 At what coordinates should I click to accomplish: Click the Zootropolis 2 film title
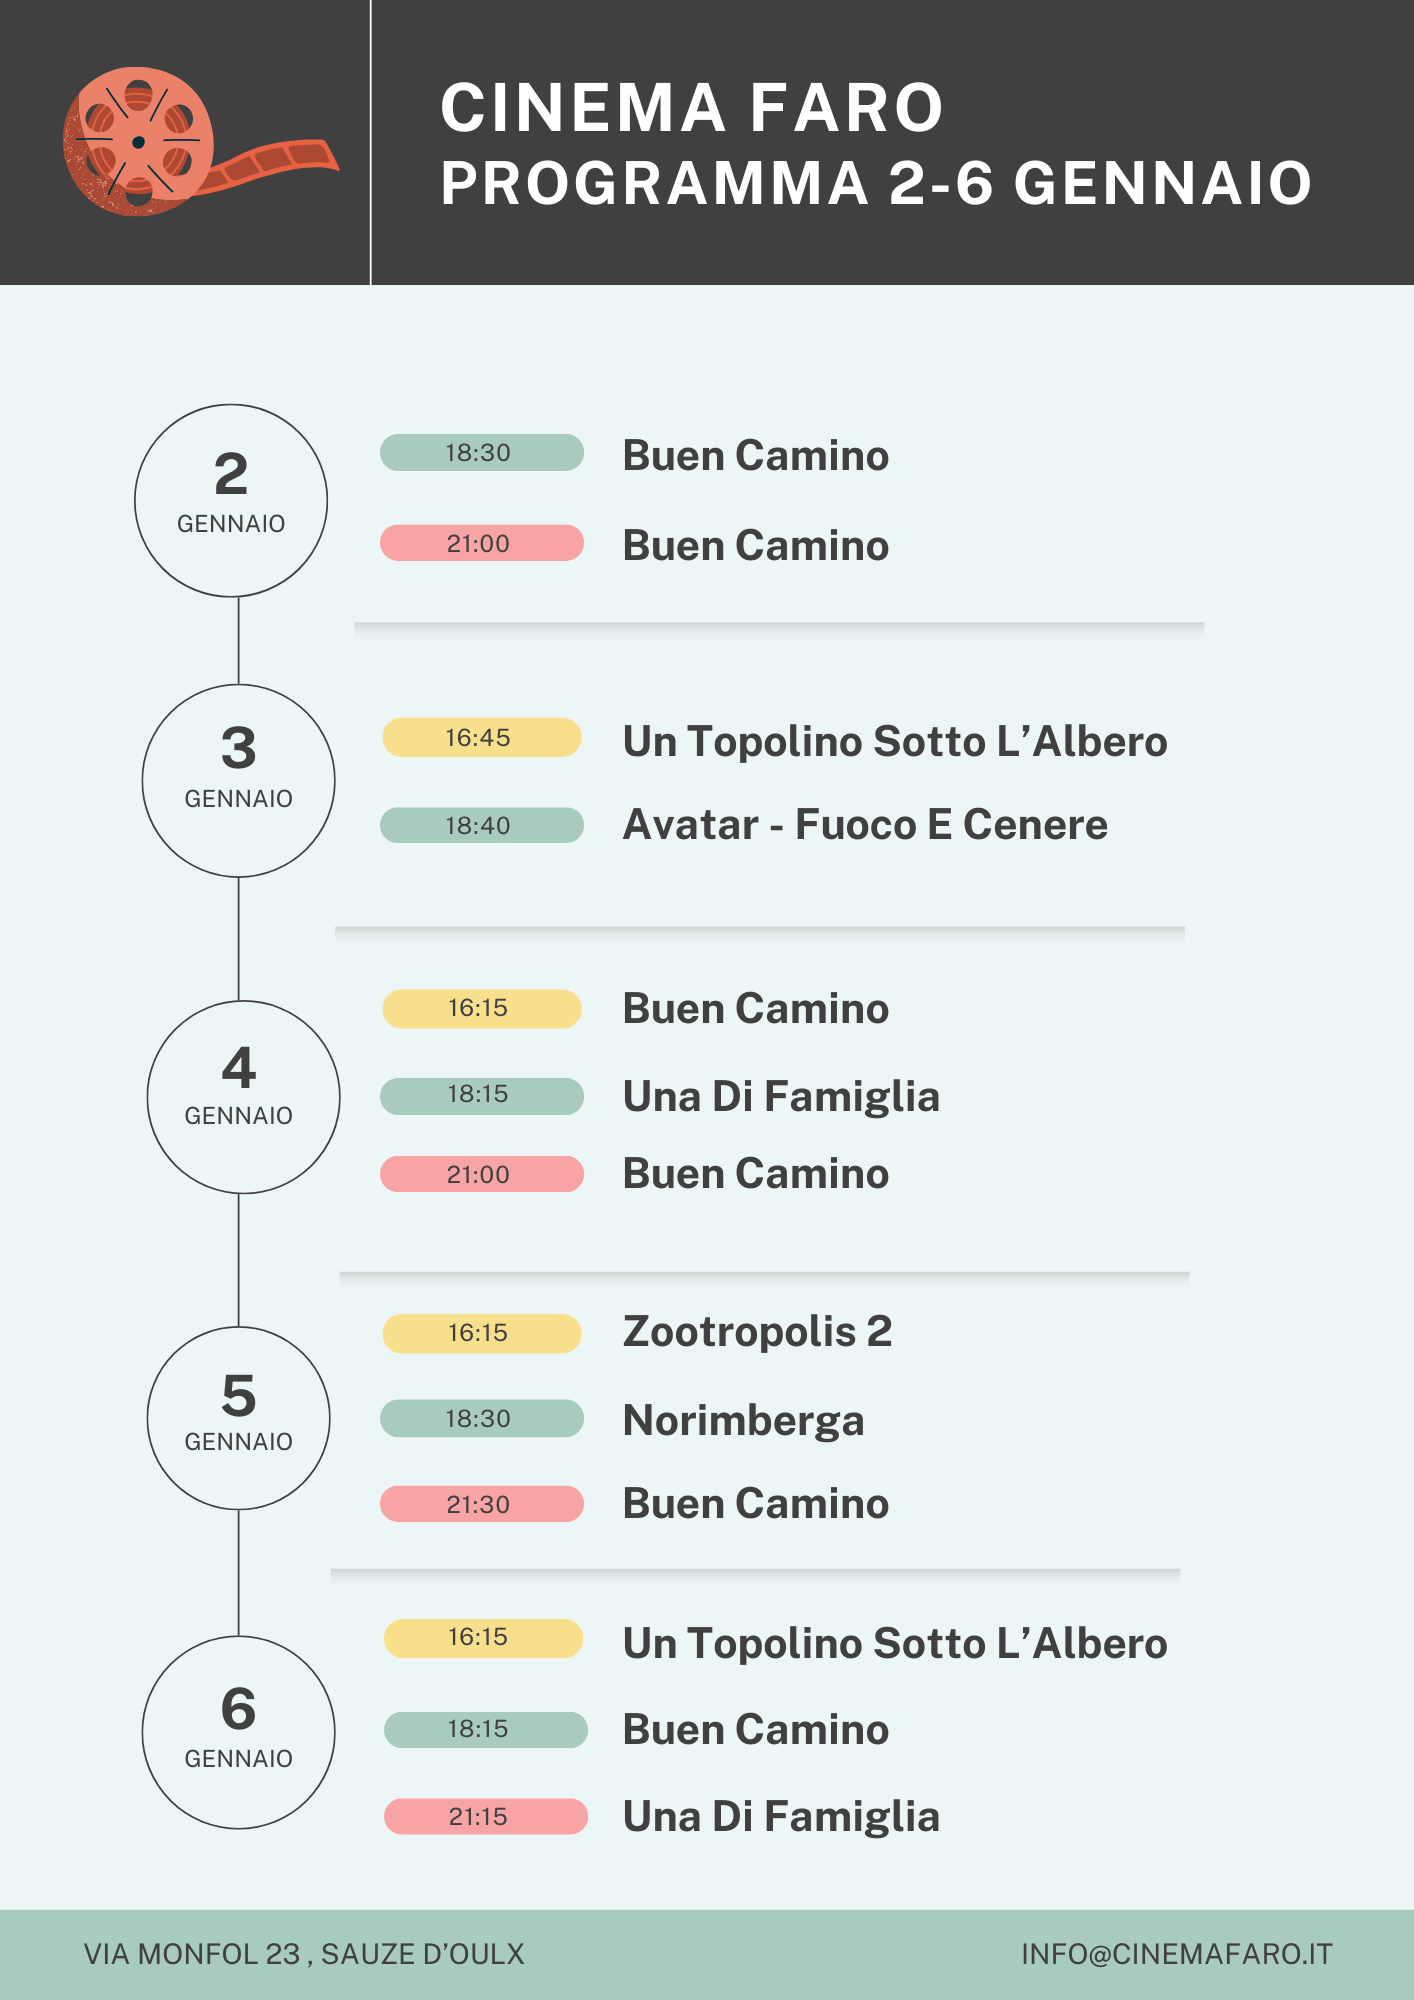(757, 1332)
